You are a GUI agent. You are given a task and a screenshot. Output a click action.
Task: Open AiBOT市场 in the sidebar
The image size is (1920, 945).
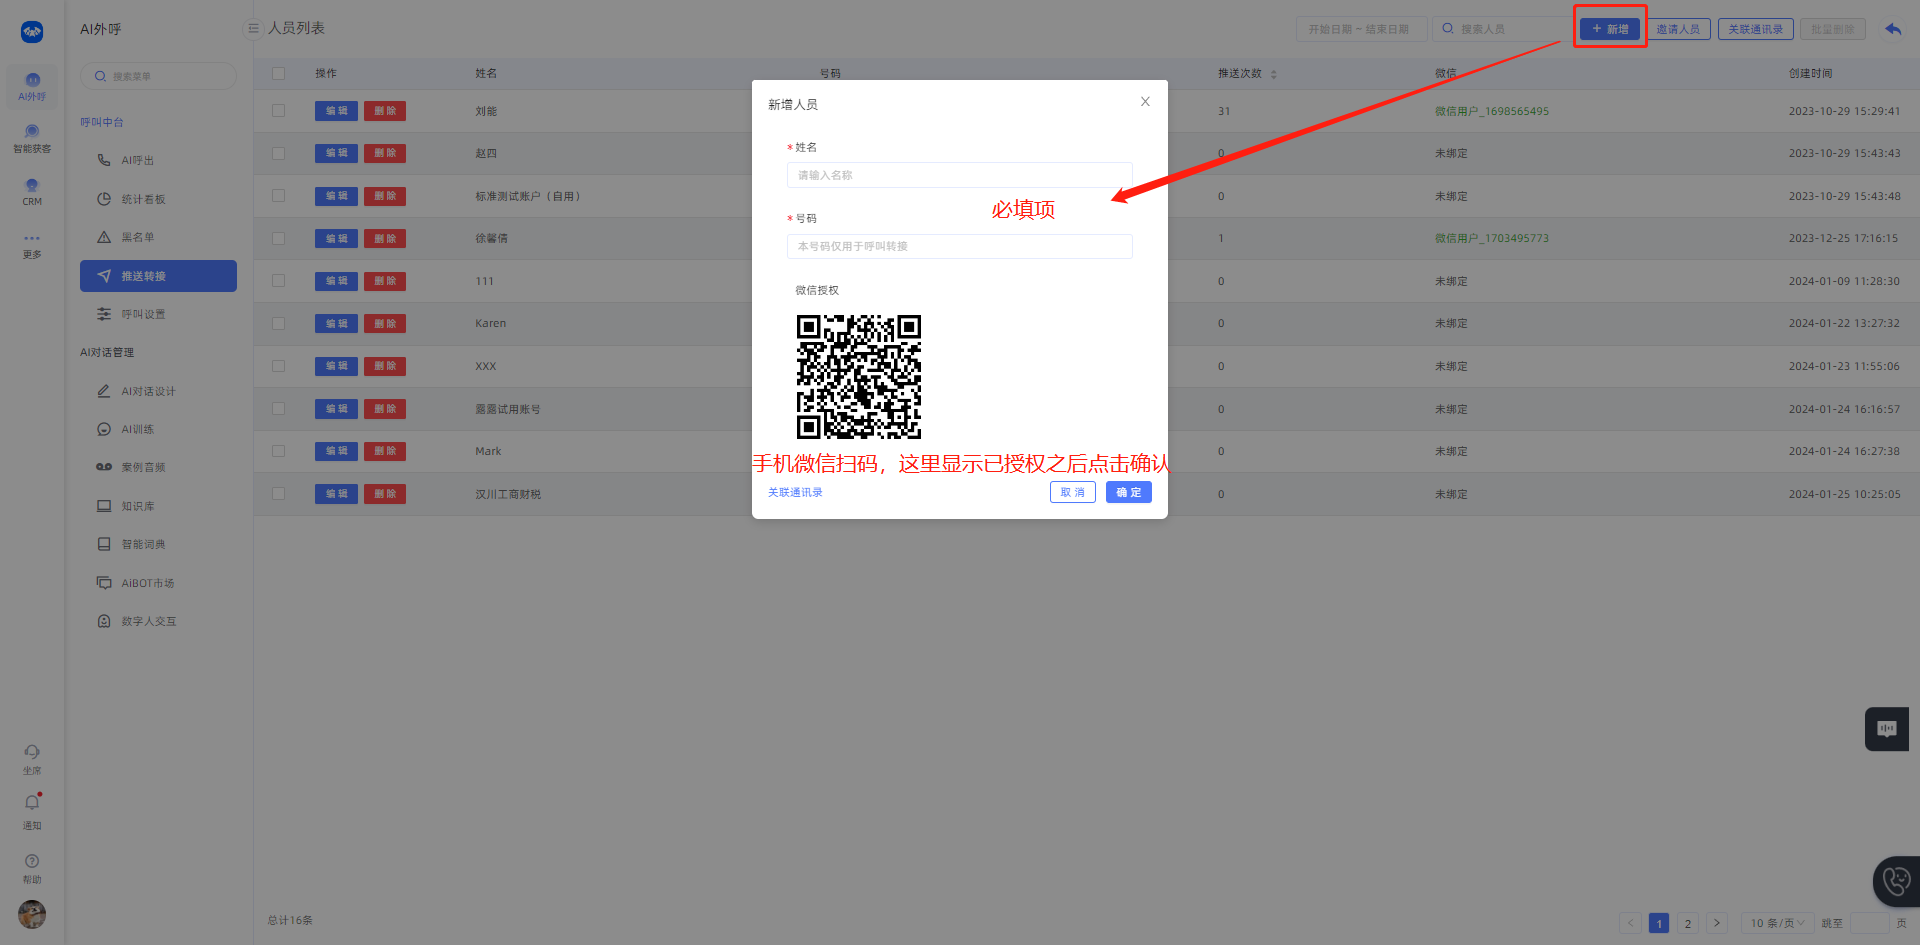(158, 583)
